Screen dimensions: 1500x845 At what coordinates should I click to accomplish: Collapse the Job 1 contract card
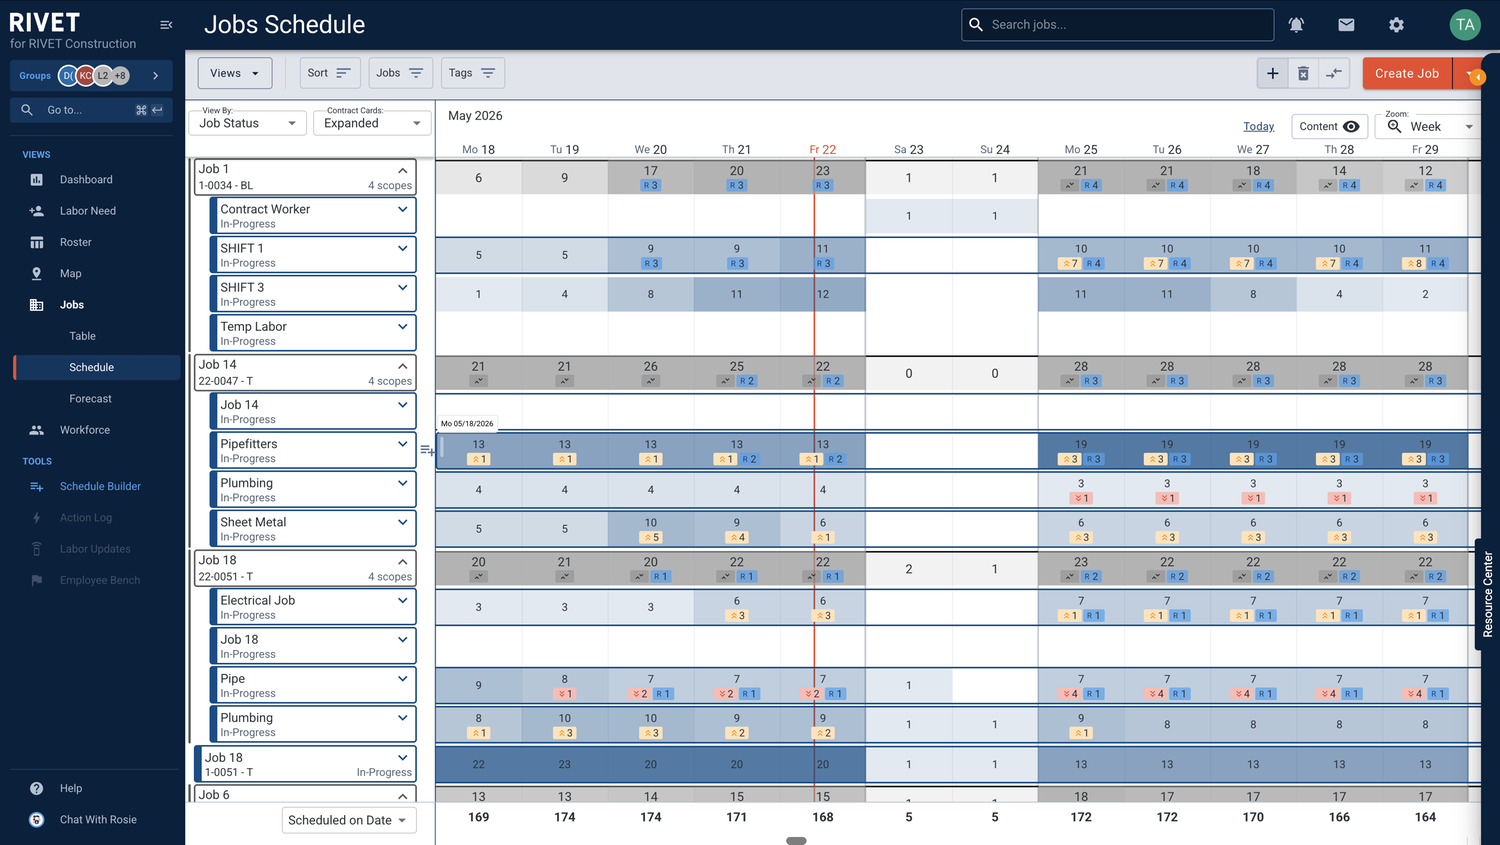(403, 170)
